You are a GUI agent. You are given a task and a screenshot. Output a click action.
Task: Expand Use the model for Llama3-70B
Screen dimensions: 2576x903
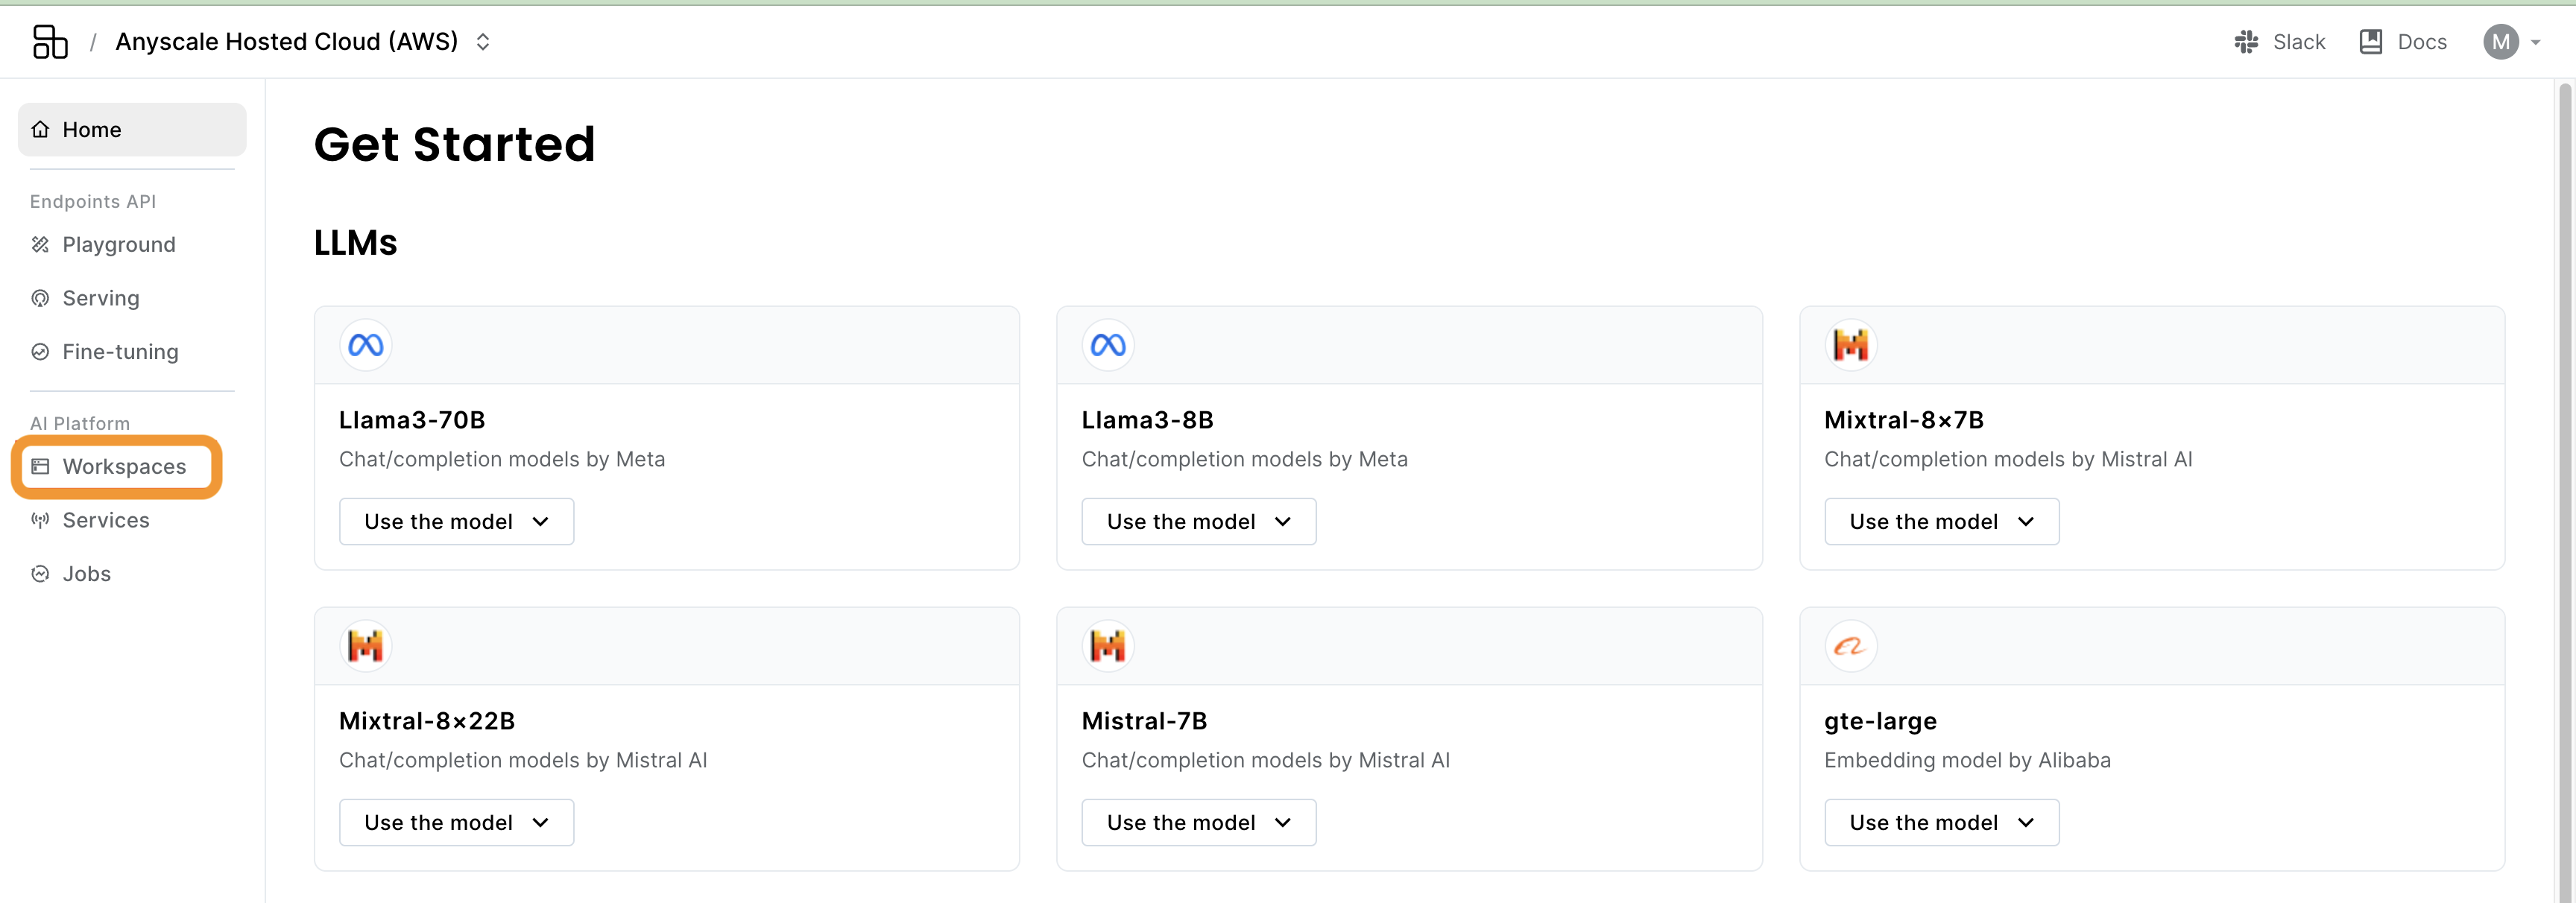coord(456,522)
